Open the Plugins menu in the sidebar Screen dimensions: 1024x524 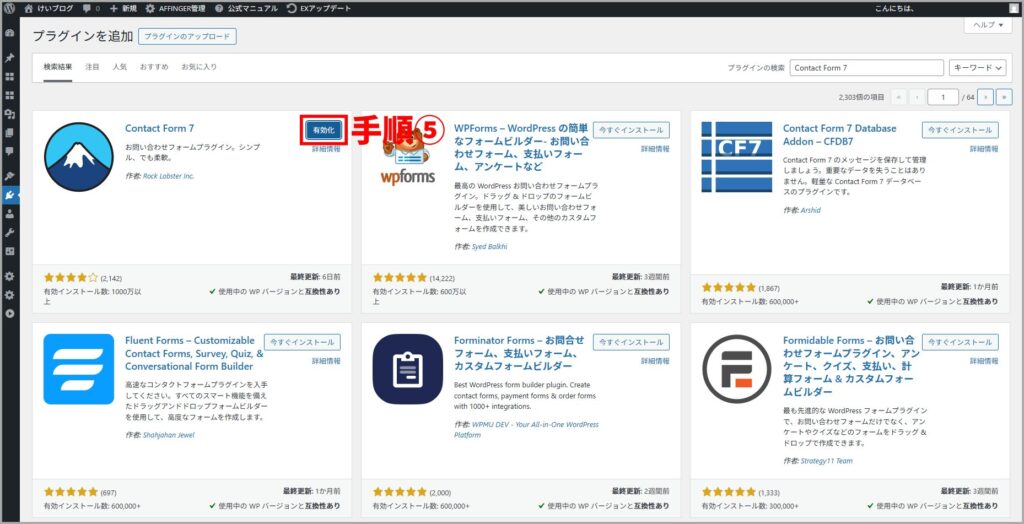[x=10, y=195]
